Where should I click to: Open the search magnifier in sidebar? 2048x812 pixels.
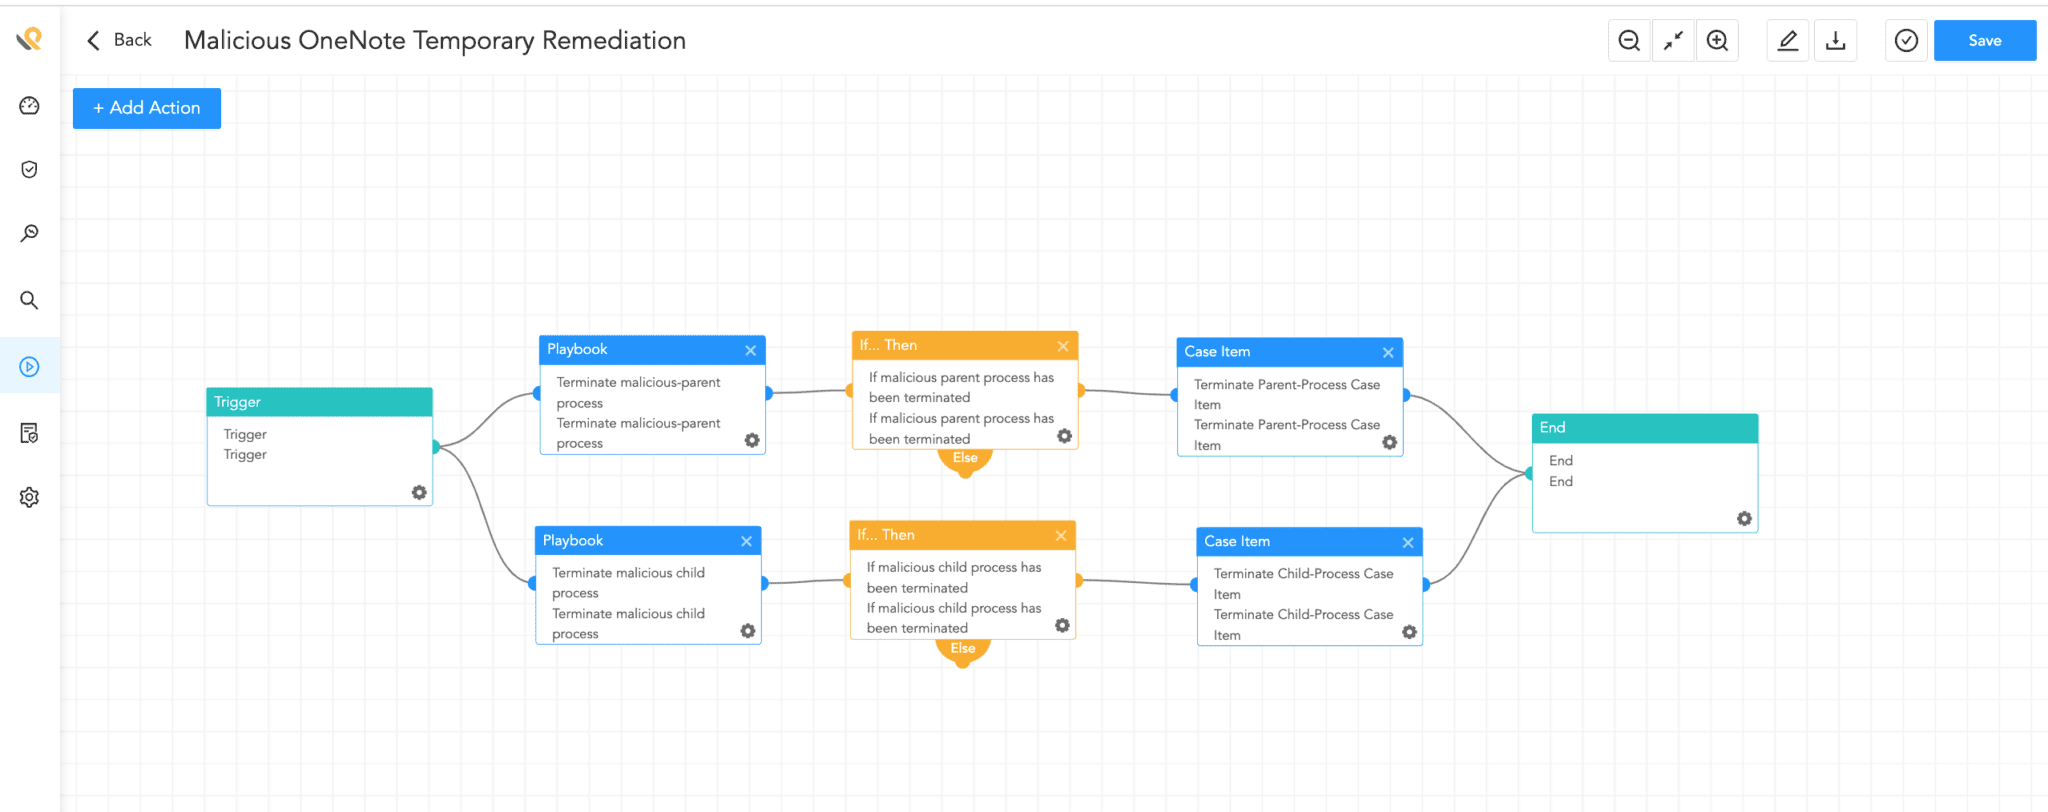pos(29,300)
